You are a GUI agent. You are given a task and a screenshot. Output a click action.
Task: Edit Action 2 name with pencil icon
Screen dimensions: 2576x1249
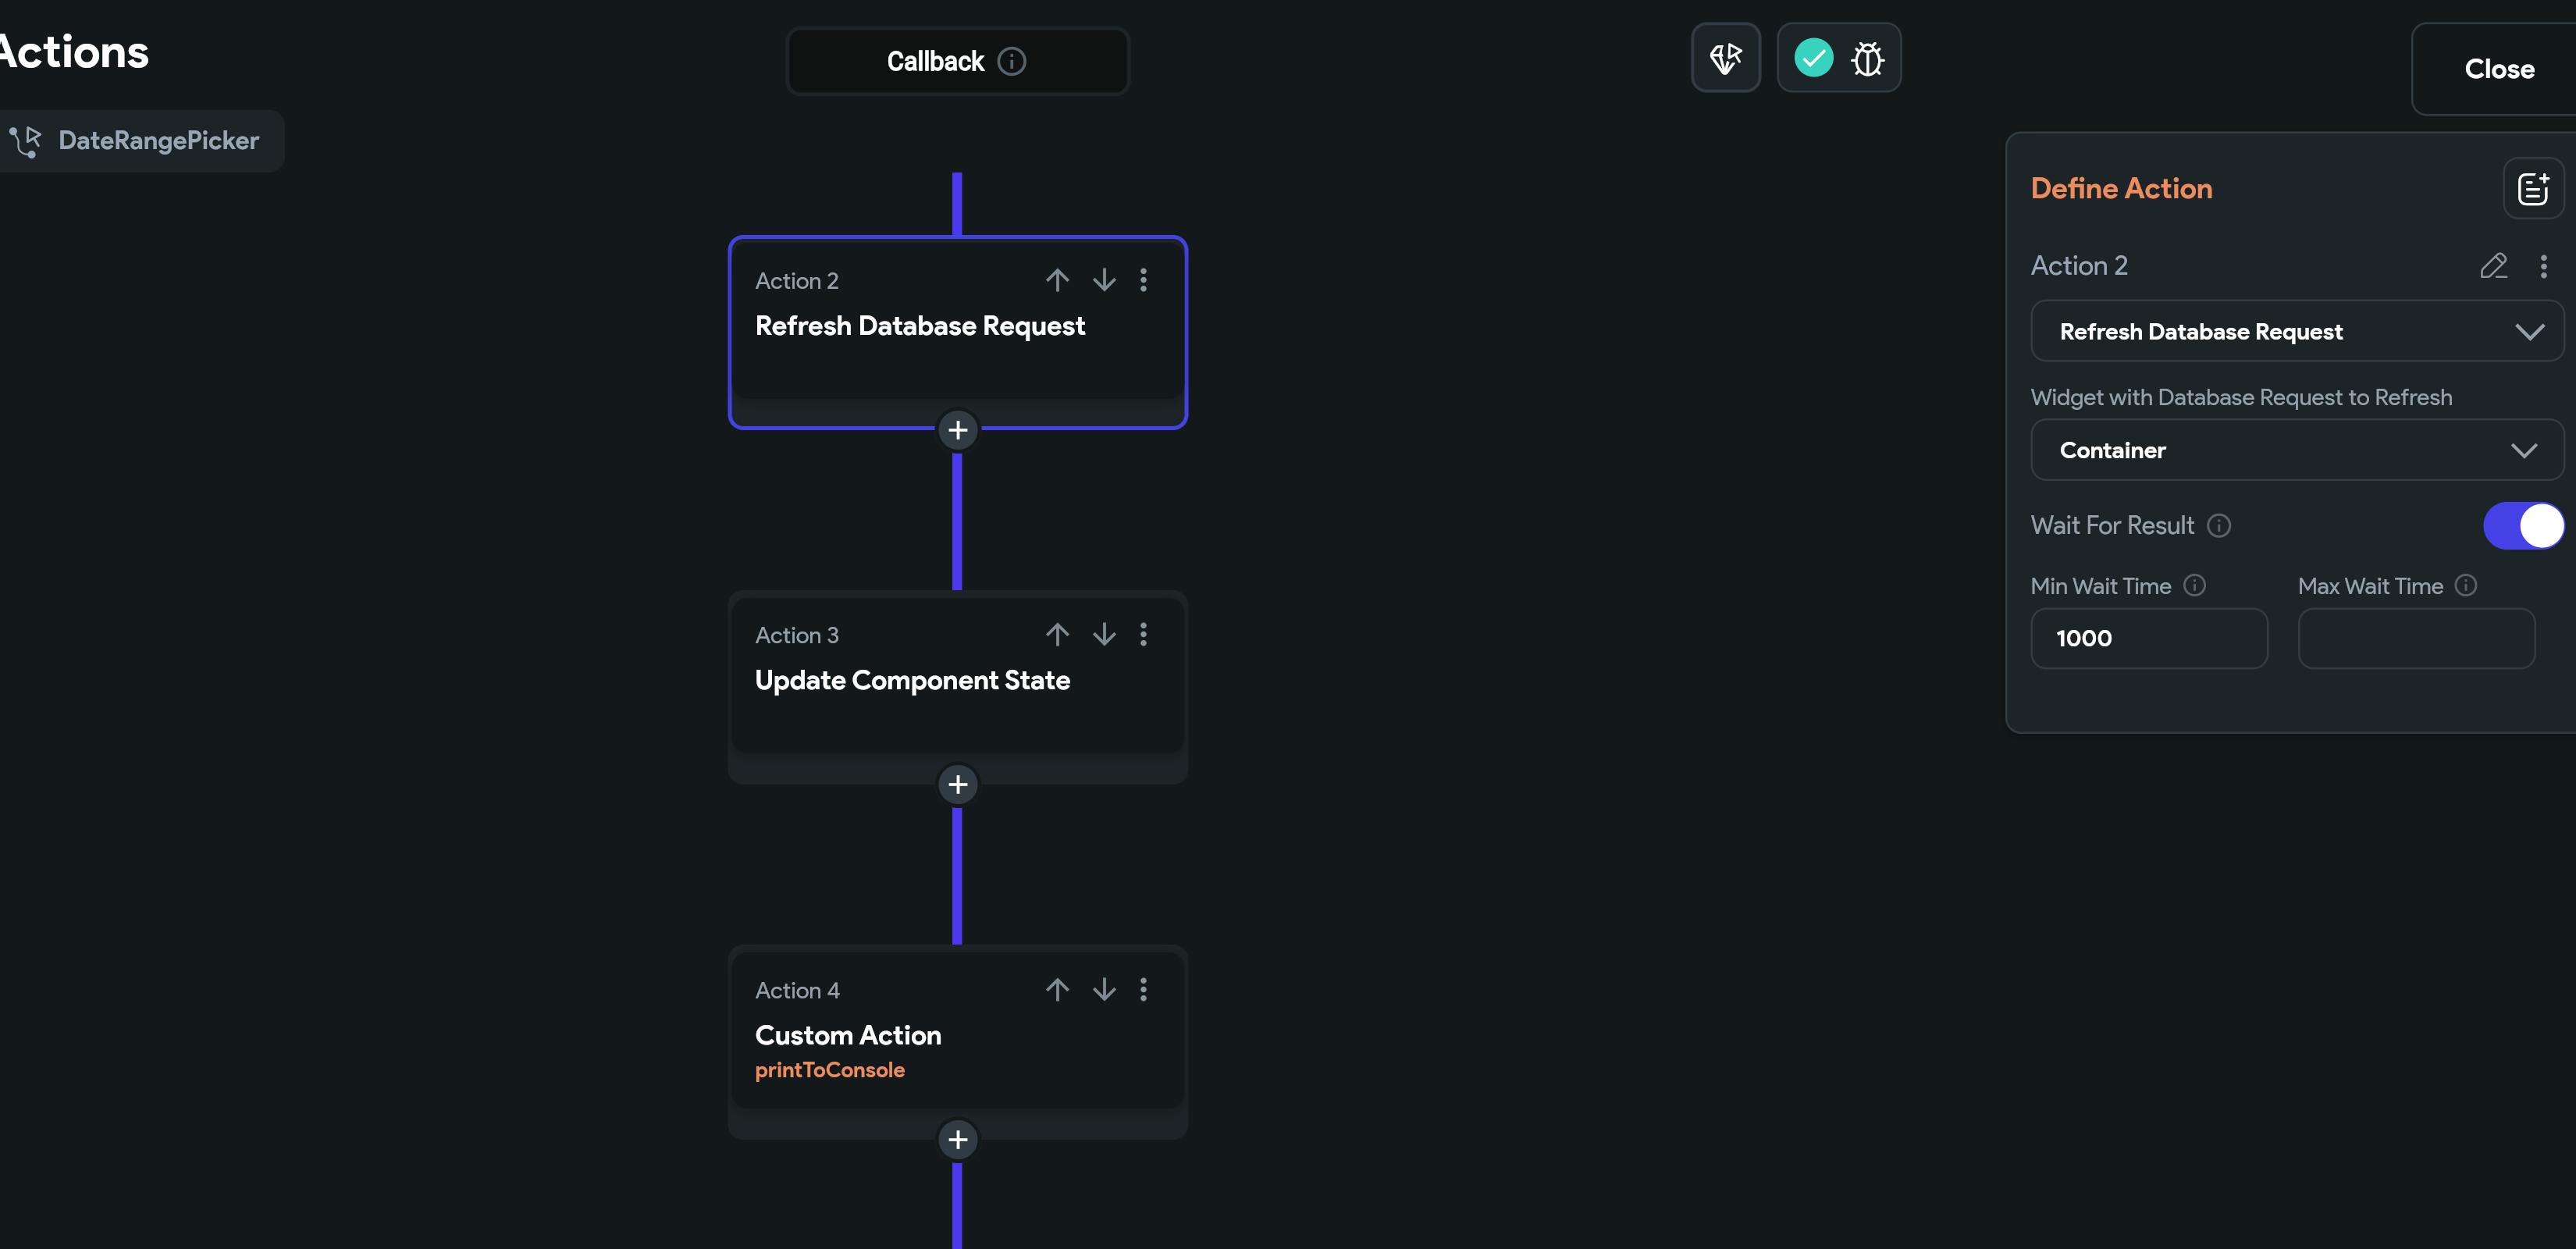point(2493,266)
